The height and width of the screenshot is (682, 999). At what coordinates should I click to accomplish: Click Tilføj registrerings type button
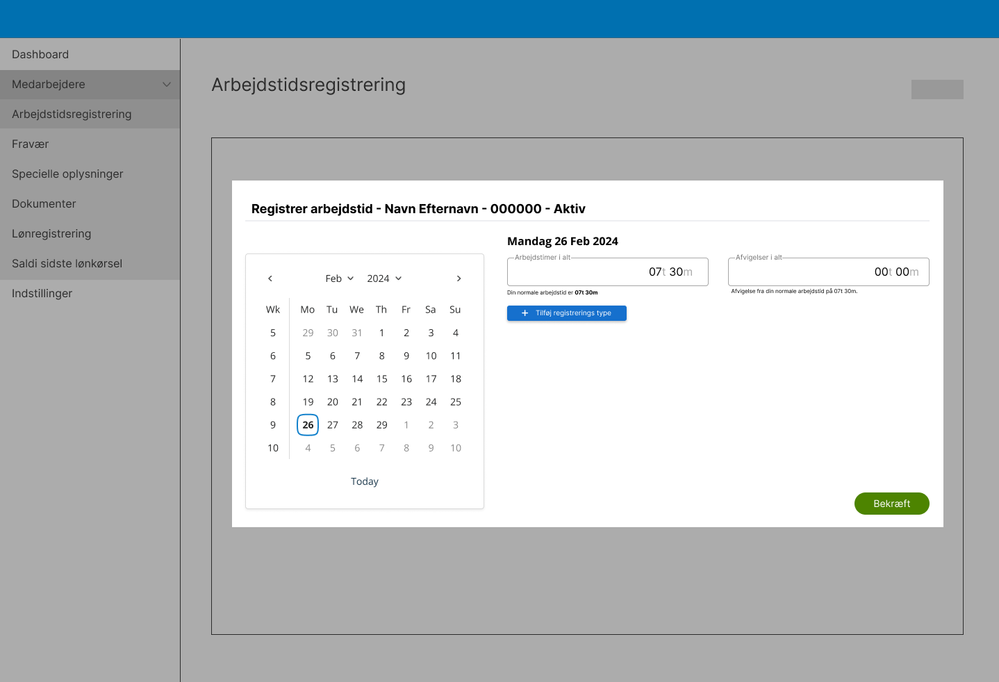pos(566,313)
